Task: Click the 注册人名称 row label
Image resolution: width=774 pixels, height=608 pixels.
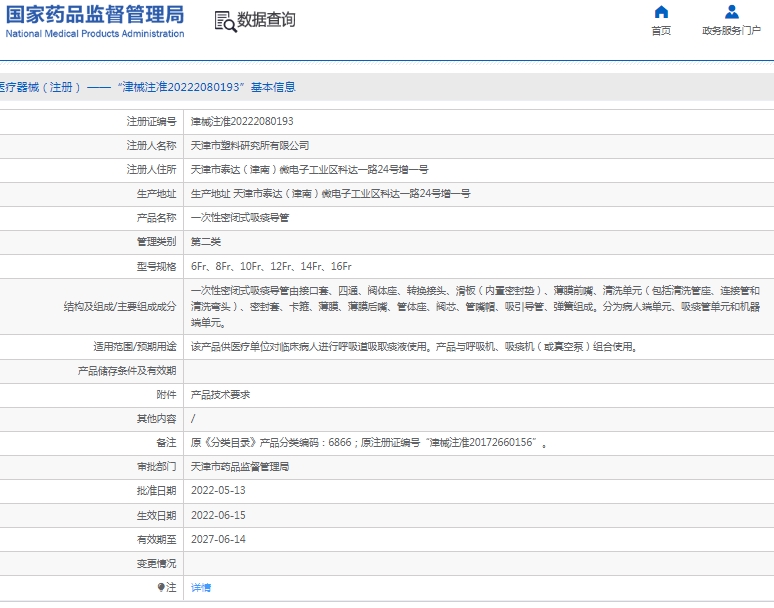Action: (151, 146)
